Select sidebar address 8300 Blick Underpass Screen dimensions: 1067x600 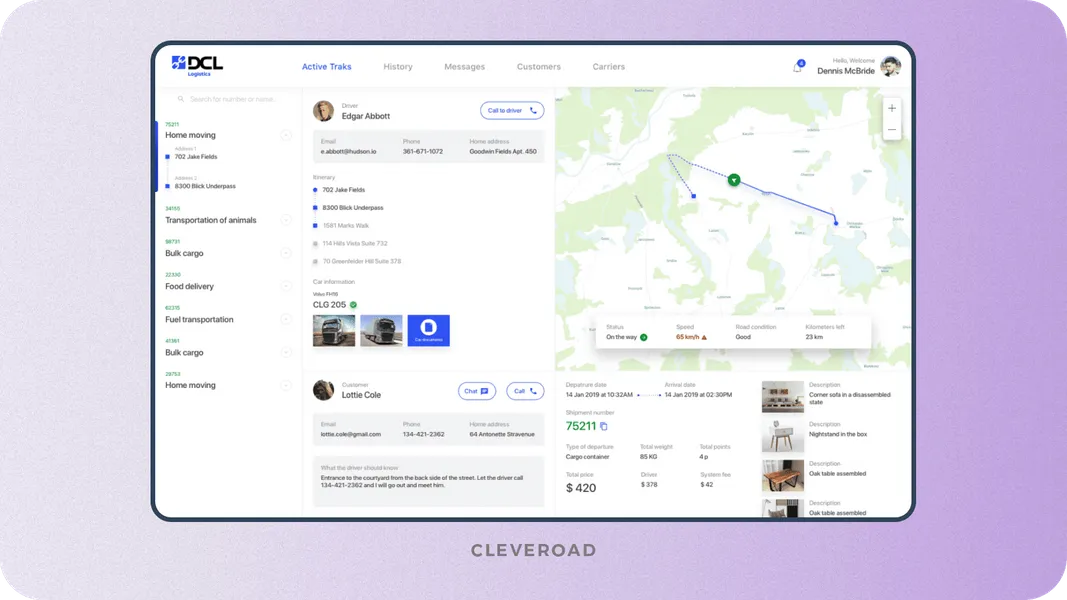[205, 186]
